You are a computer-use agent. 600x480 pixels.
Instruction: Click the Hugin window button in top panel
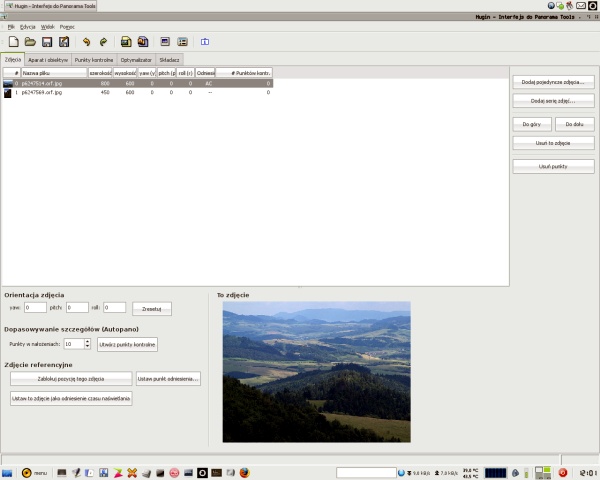click(51, 6)
